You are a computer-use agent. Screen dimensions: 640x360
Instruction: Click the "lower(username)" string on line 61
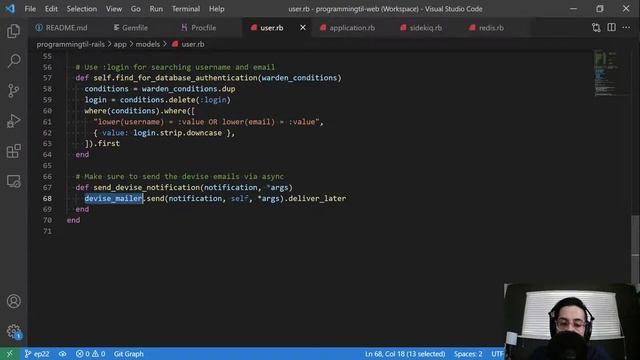208,122
